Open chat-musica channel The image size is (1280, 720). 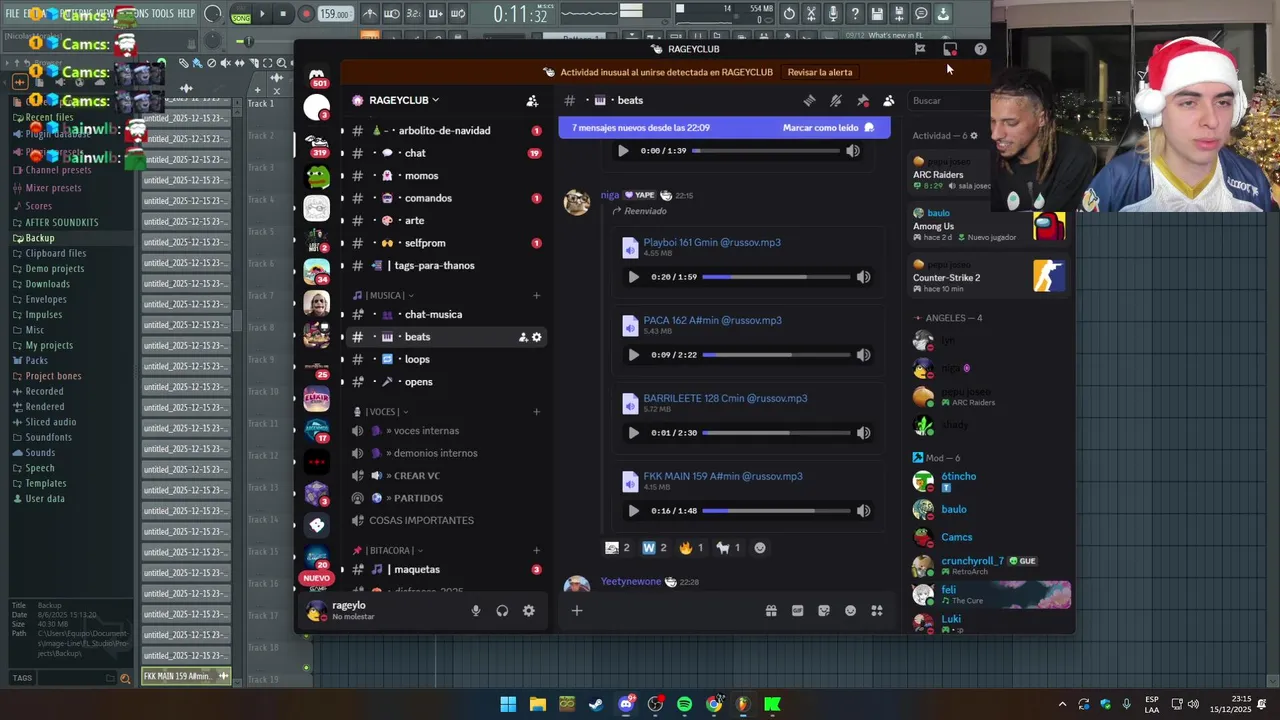point(444,314)
